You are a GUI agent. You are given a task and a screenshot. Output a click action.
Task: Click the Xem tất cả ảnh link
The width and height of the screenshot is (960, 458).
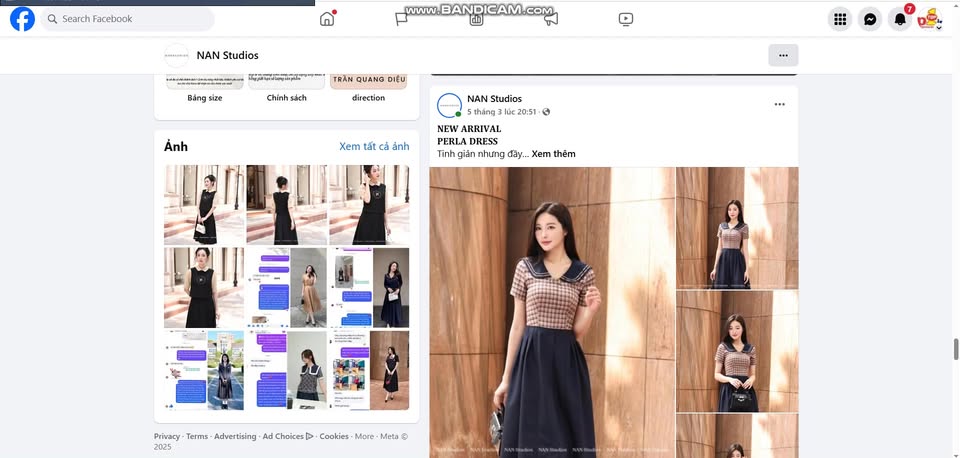374,147
